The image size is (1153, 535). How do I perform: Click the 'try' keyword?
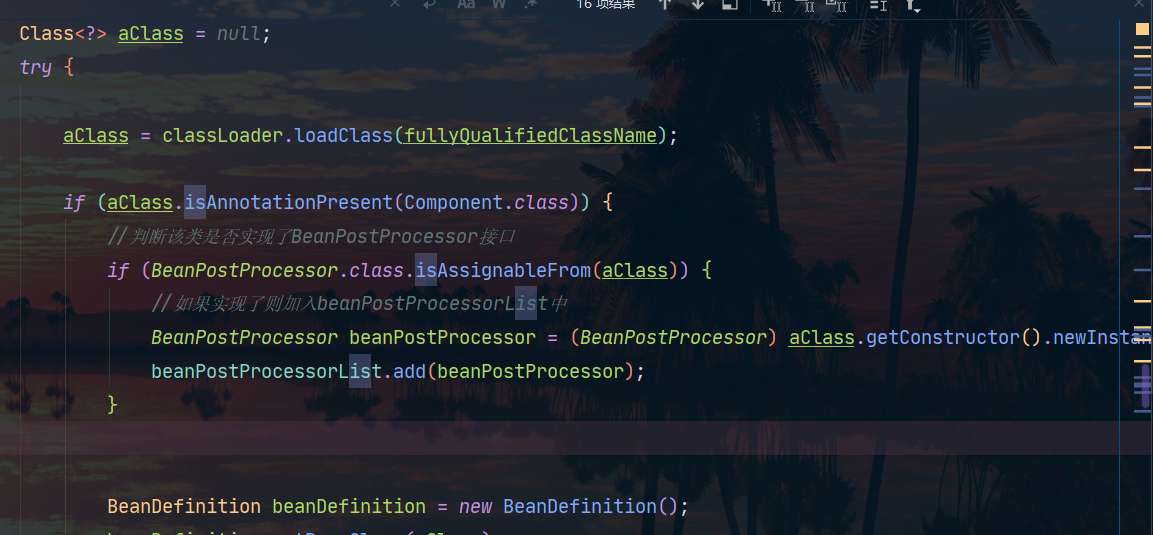35,68
